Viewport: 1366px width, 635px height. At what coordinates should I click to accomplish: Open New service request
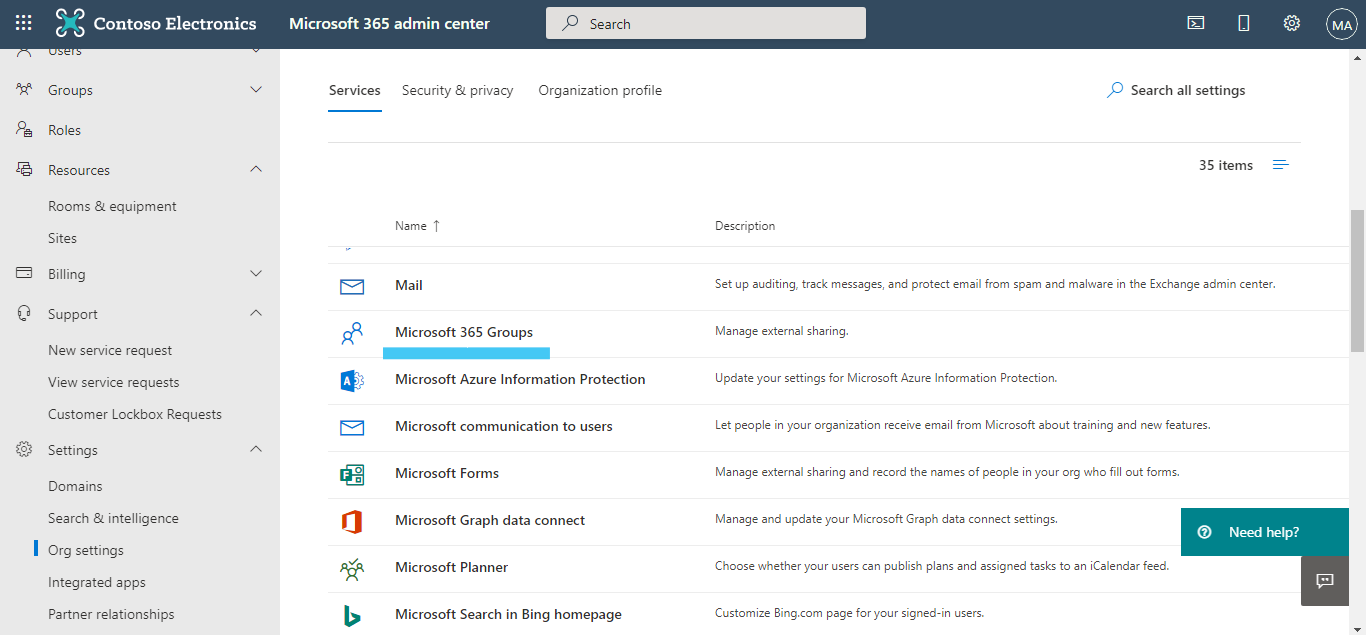coord(110,350)
